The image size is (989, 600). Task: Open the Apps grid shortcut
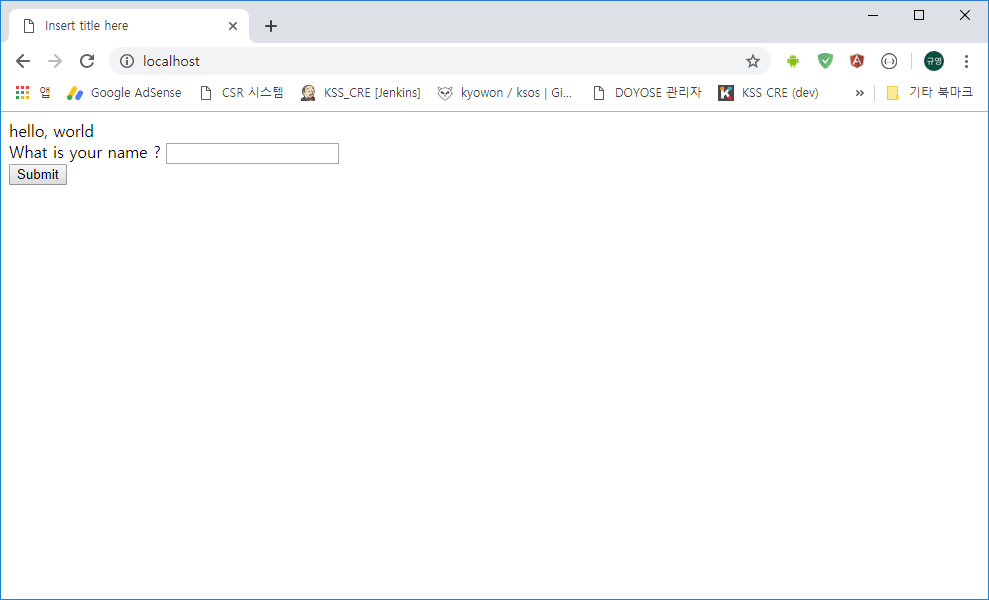coord(33,93)
